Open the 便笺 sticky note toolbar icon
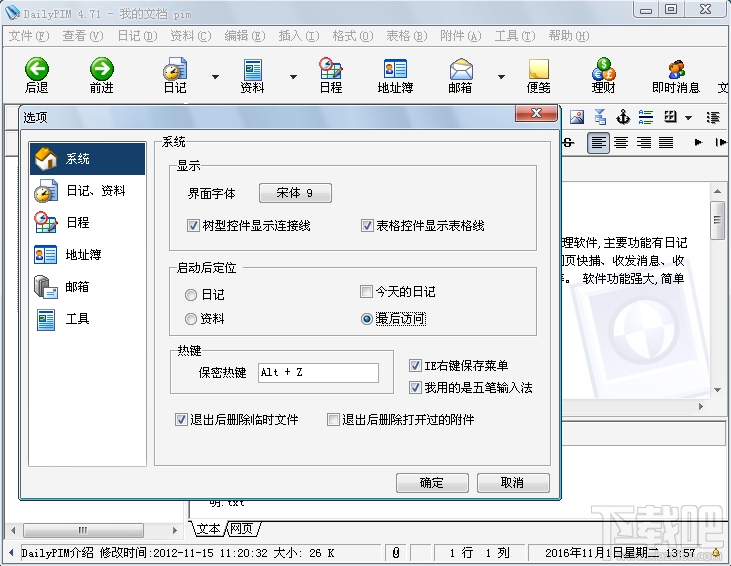Image resolution: width=731 pixels, height=566 pixels. (538, 69)
